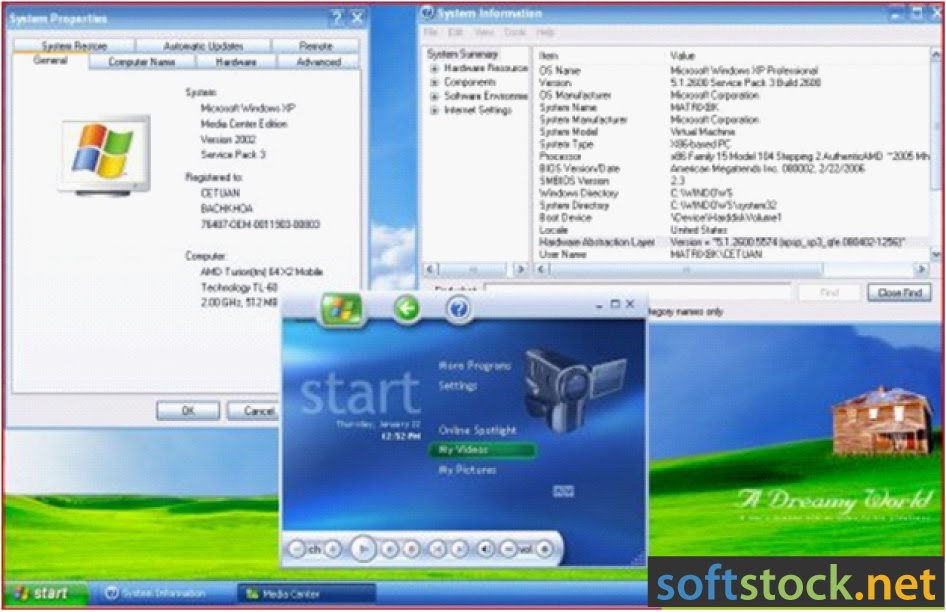946x612 pixels.
Task: Click the green back arrow in Media Center
Action: 407,308
